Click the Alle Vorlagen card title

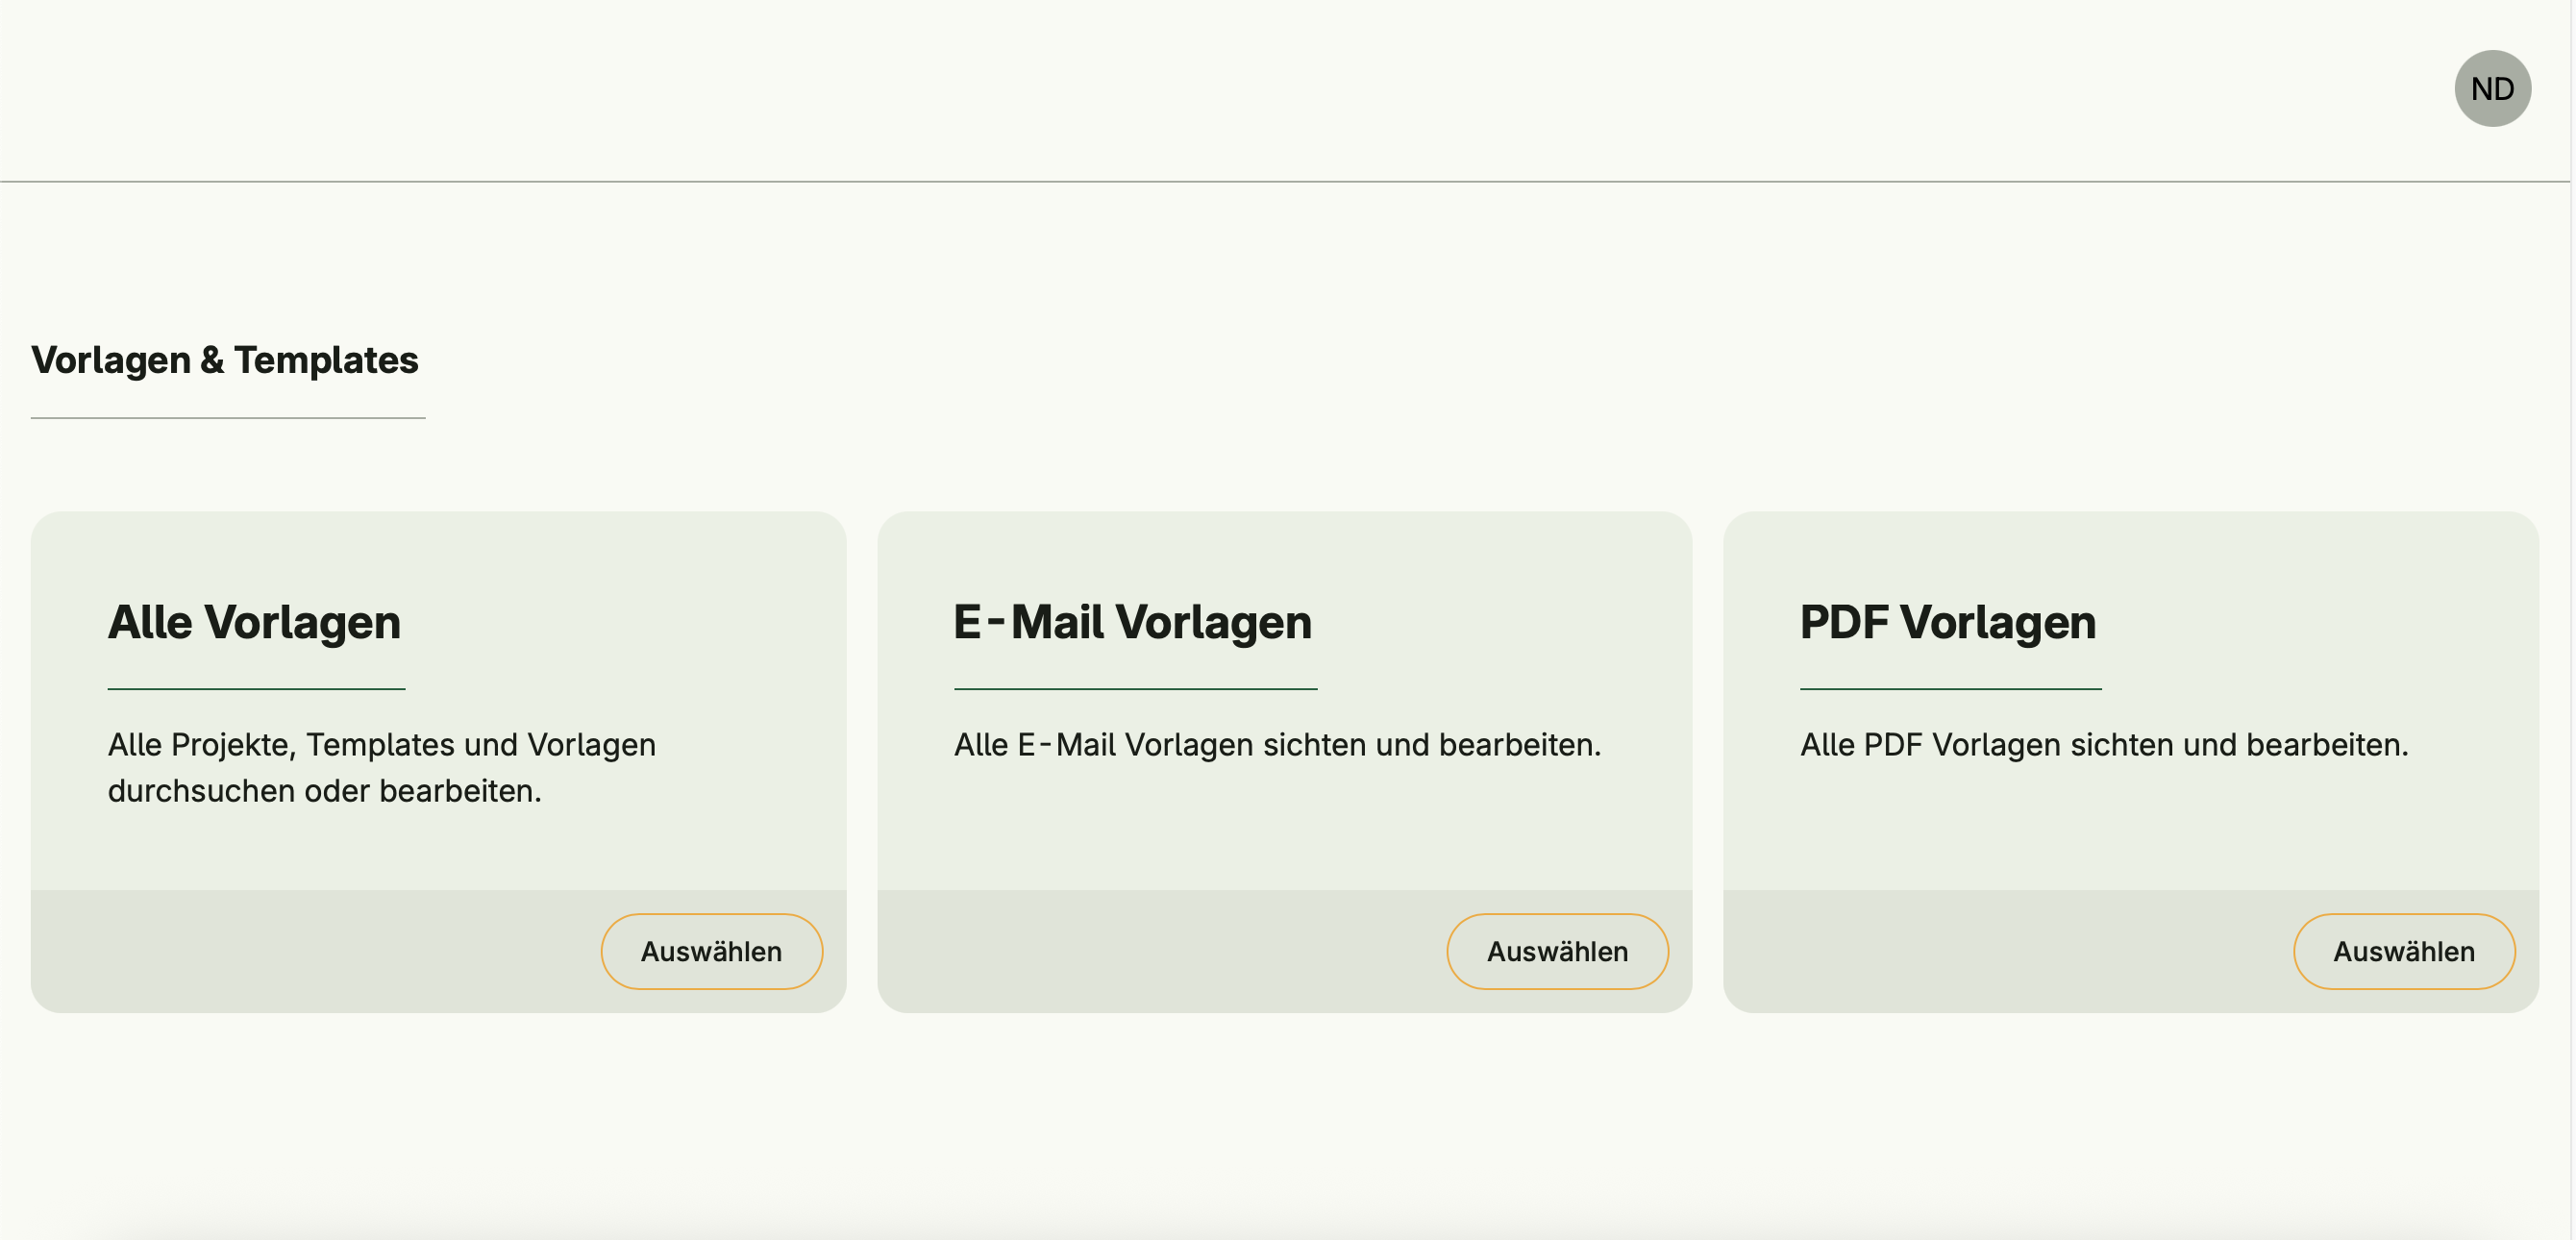pos(254,622)
